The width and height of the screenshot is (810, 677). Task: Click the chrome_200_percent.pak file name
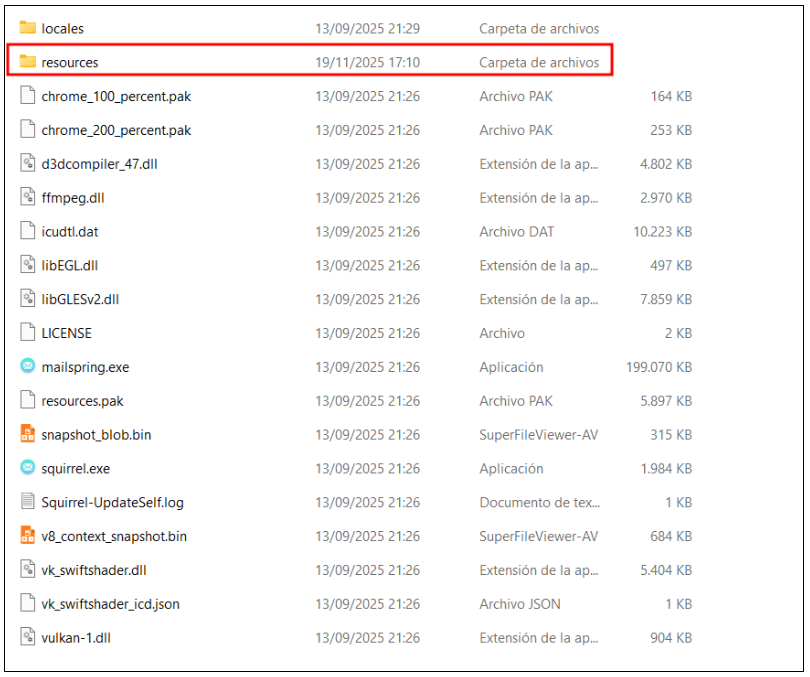coord(116,130)
